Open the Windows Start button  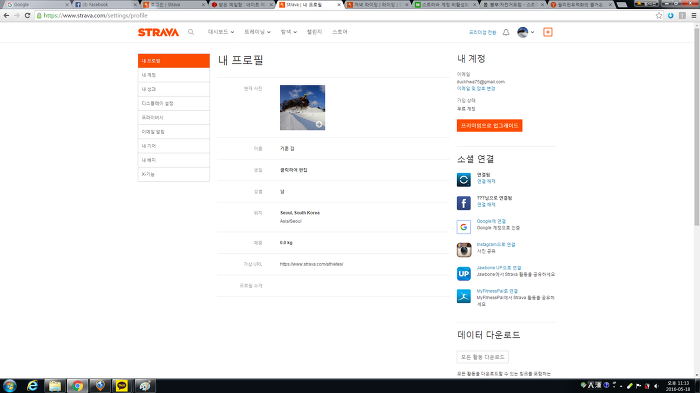click(x=9, y=386)
